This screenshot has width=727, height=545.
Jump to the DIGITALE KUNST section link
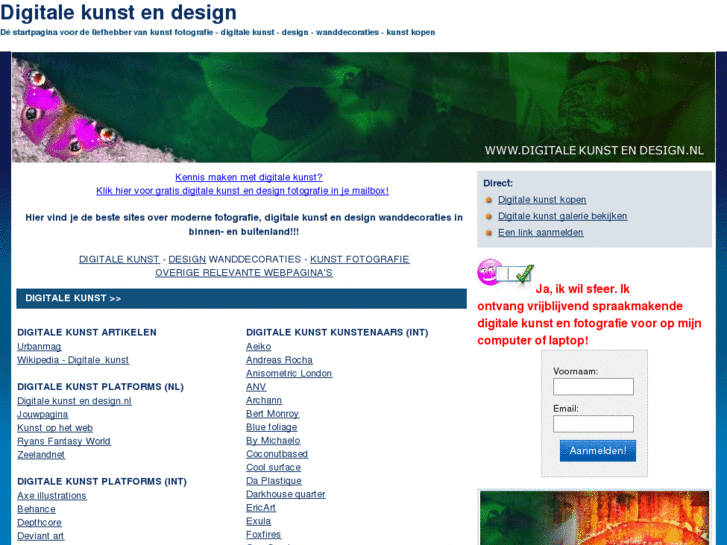tap(119, 259)
